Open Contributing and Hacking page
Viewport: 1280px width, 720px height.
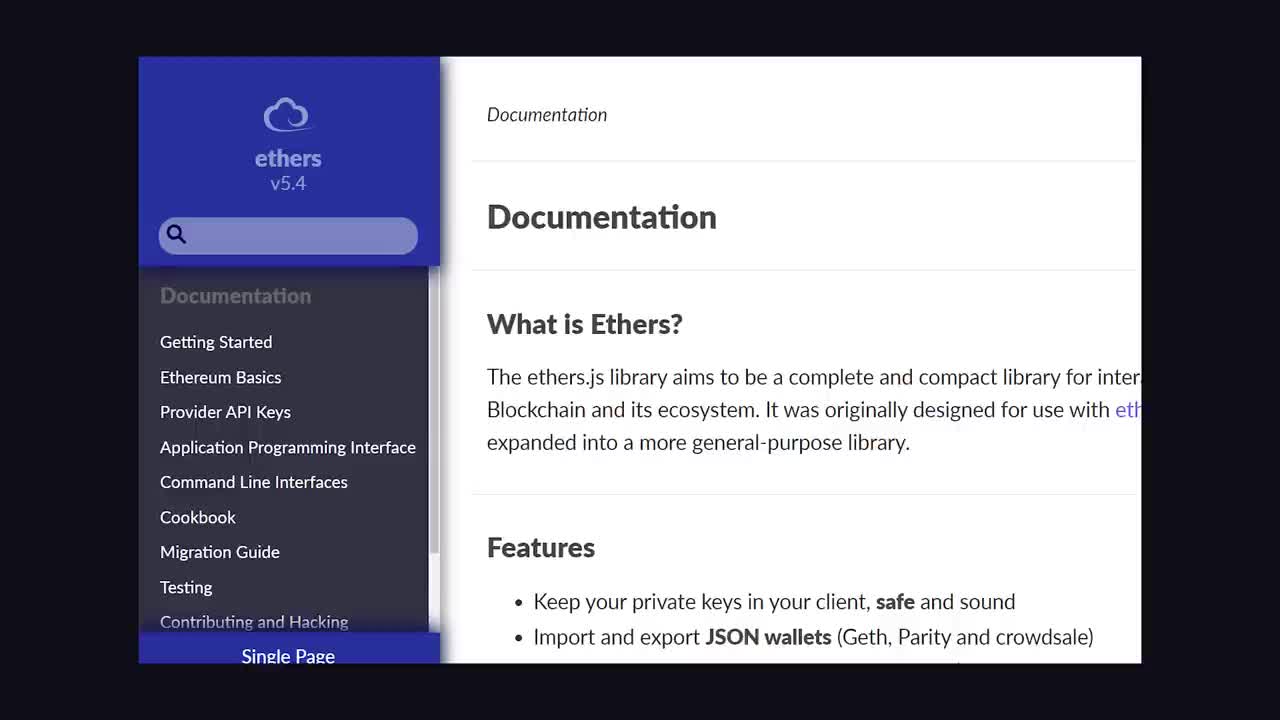(x=254, y=622)
